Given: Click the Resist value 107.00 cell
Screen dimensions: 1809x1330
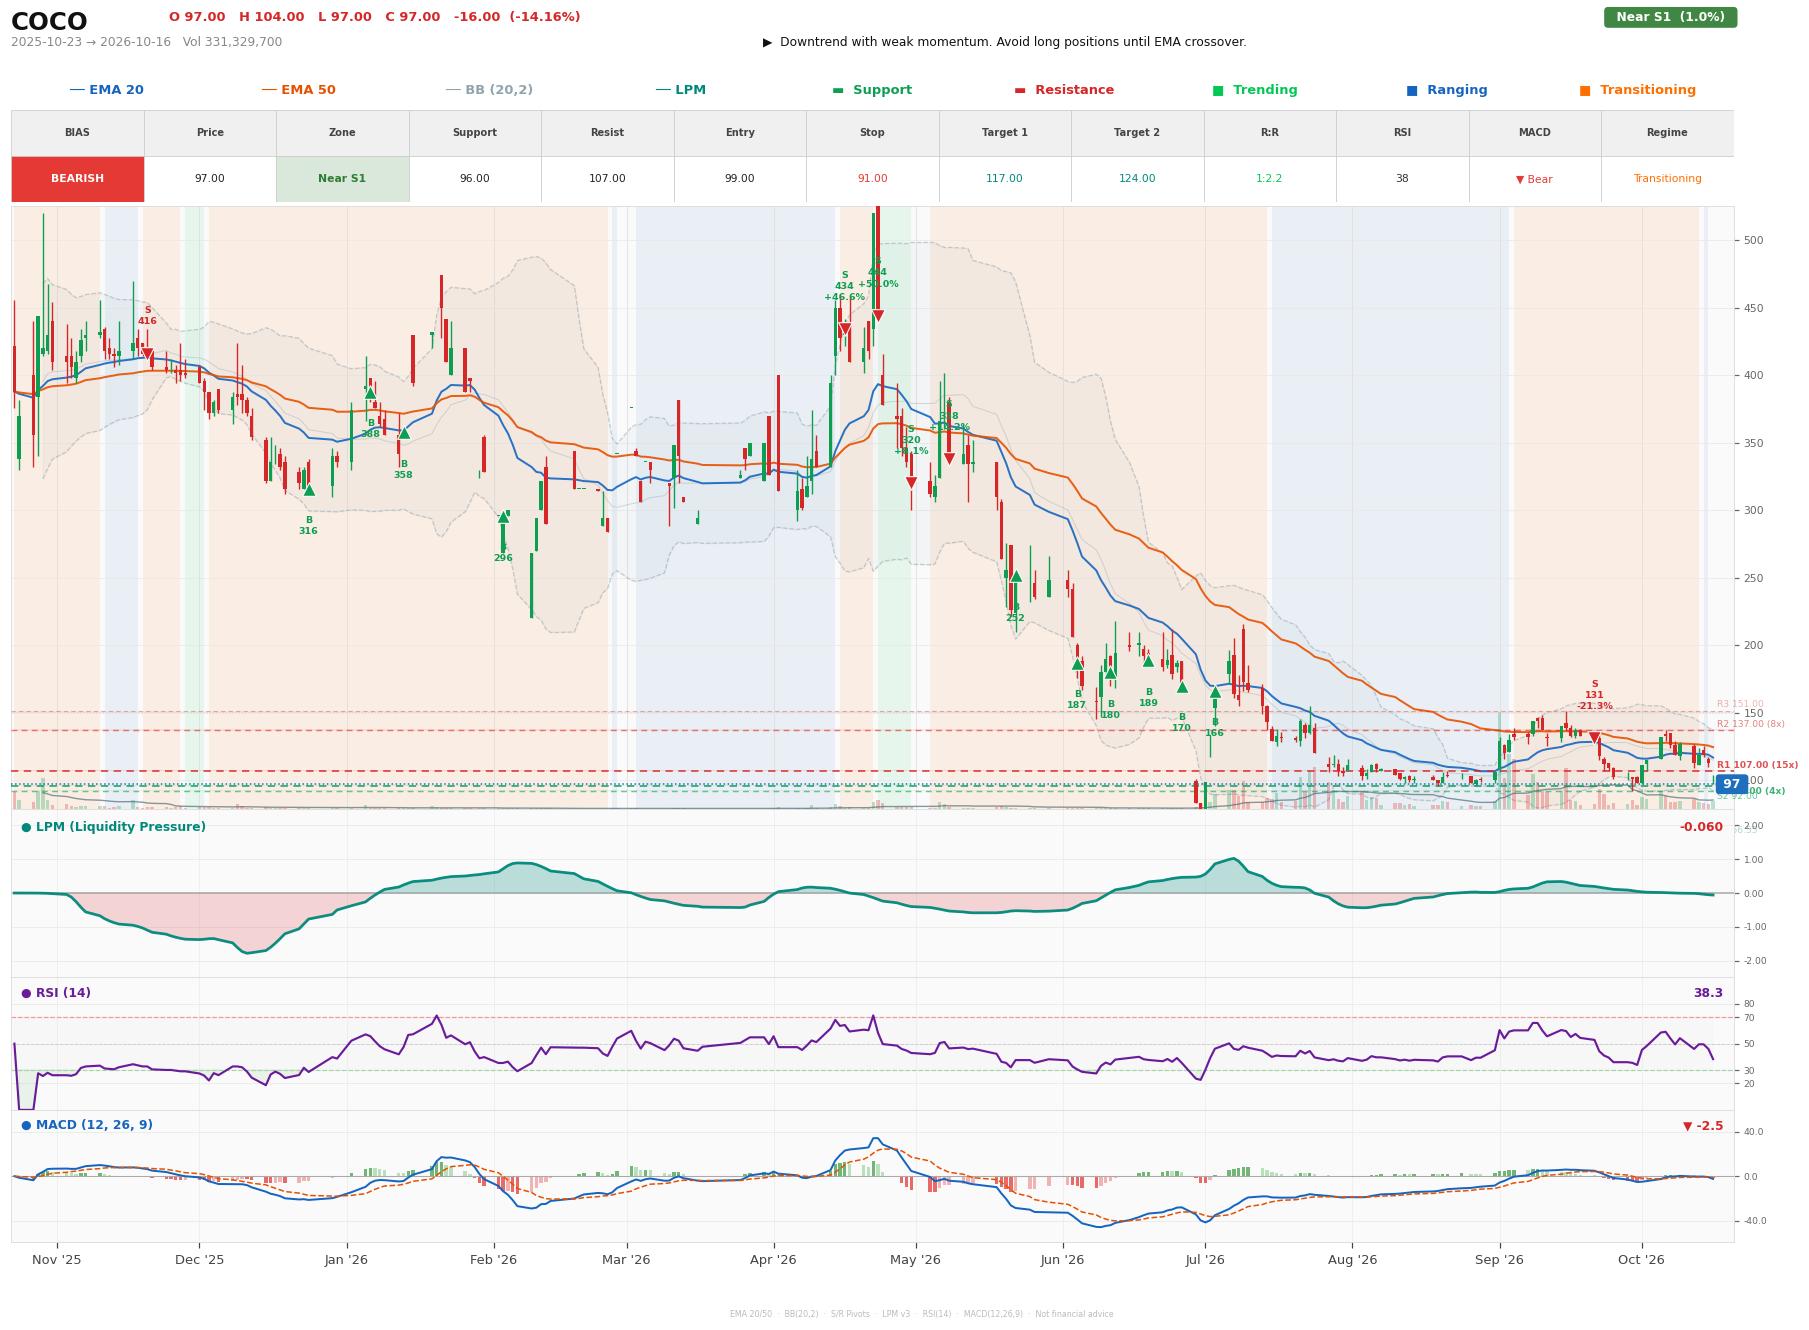Looking at the screenshot, I should pyautogui.click(x=607, y=179).
